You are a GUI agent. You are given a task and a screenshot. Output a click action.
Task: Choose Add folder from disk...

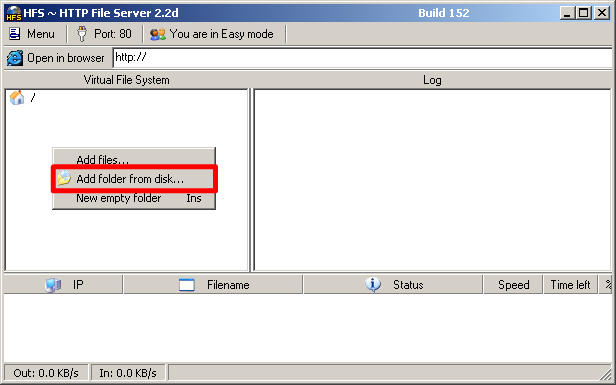click(x=134, y=179)
